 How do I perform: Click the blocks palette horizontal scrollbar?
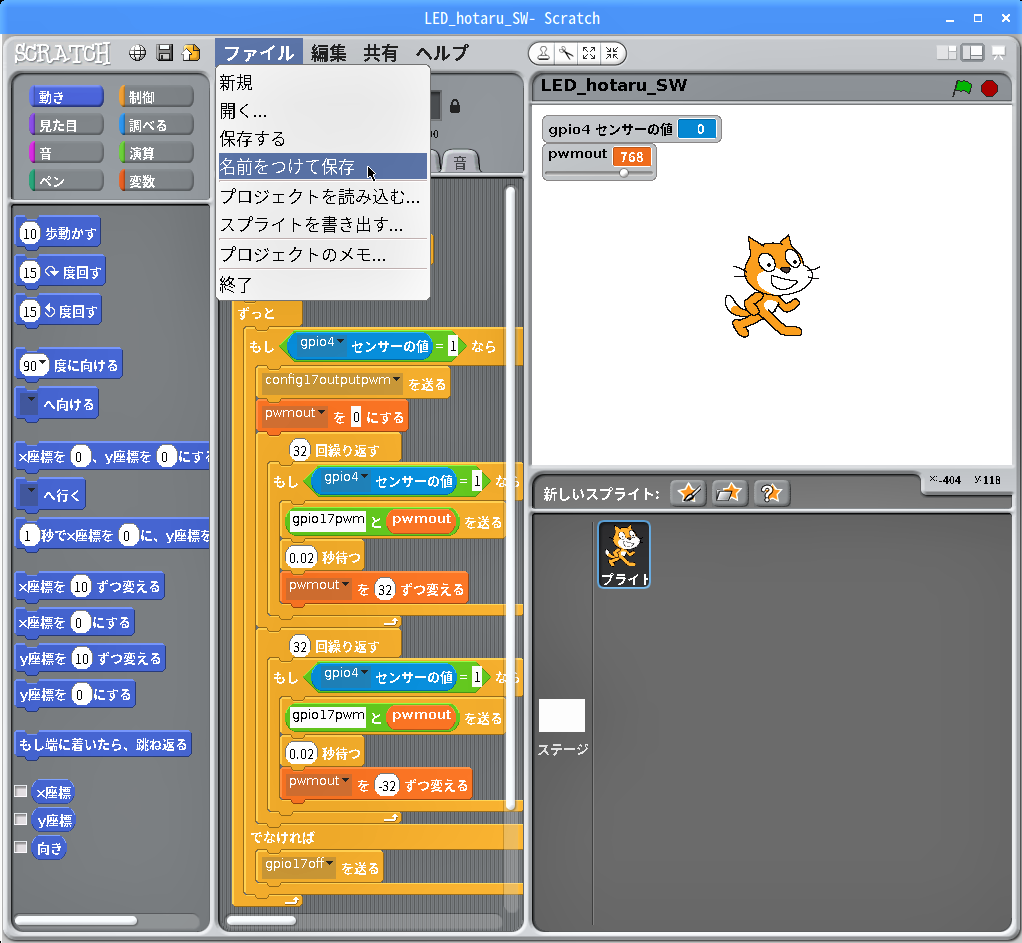pos(76,921)
